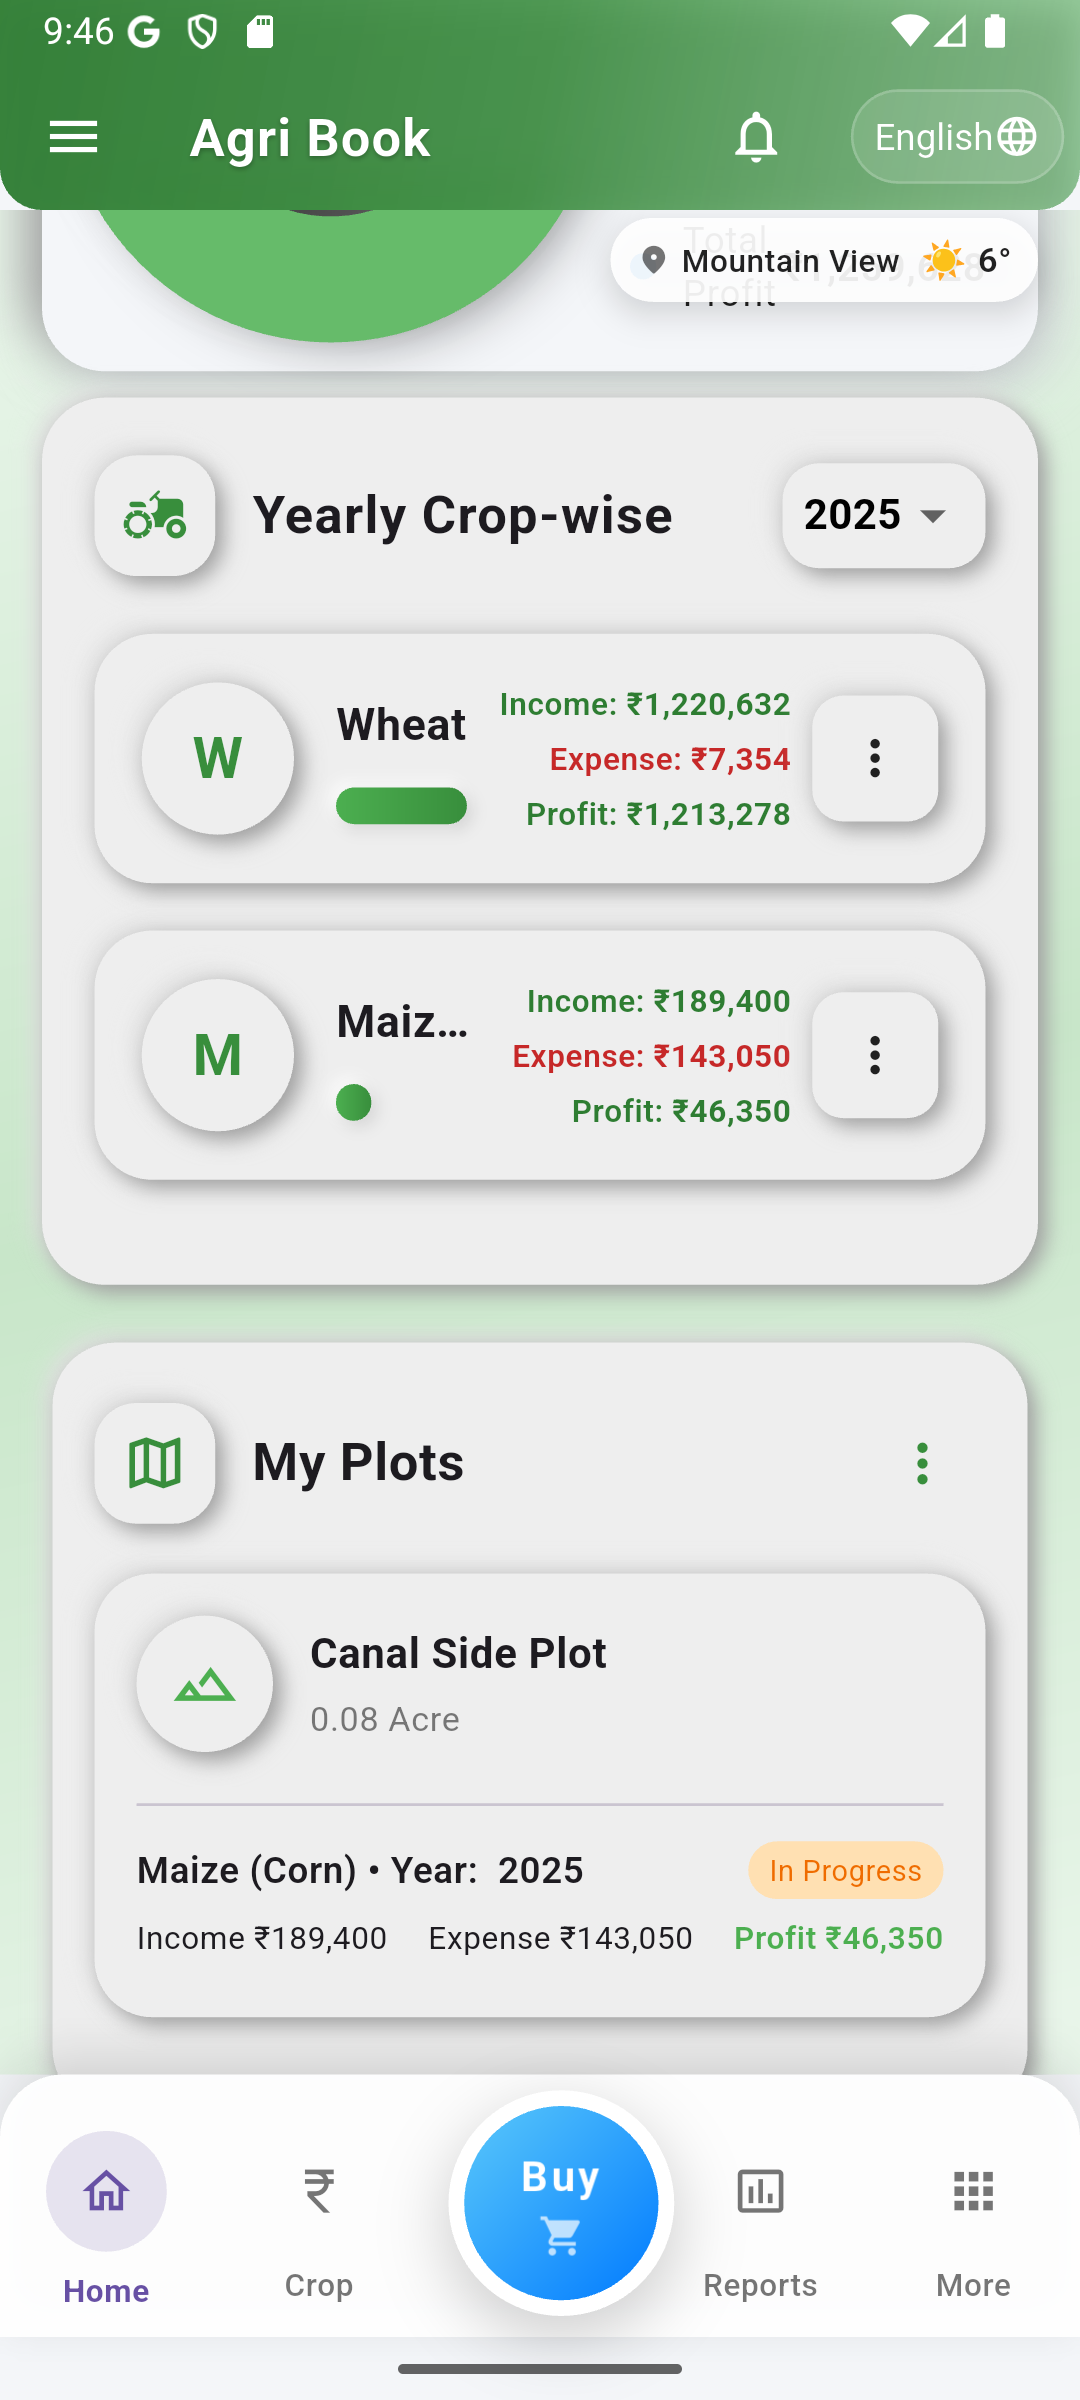Open the Maize card three-dot menu

pyautogui.click(x=875, y=1055)
